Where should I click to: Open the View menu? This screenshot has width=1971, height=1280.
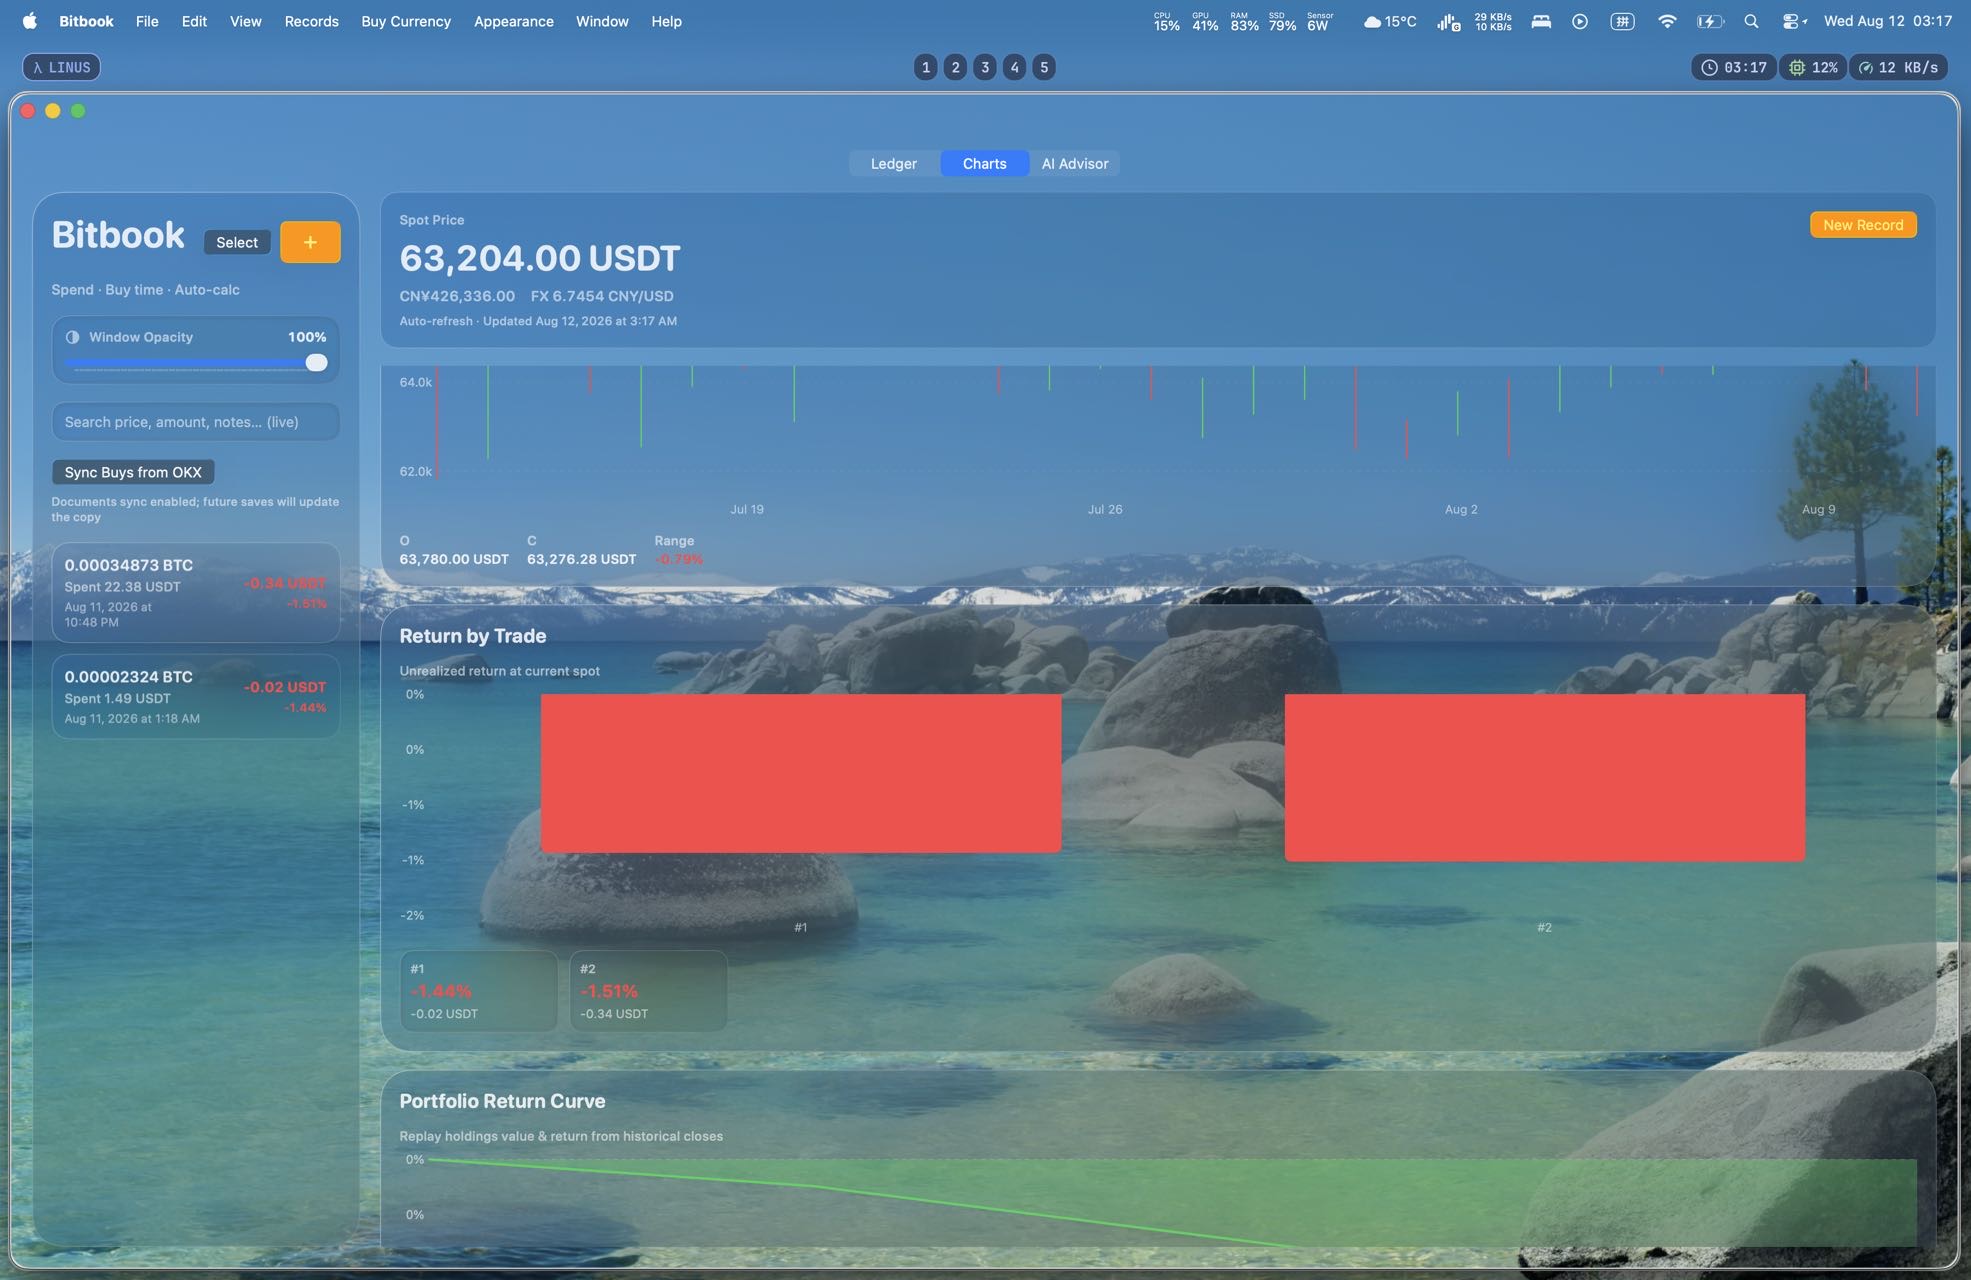pos(245,21)
